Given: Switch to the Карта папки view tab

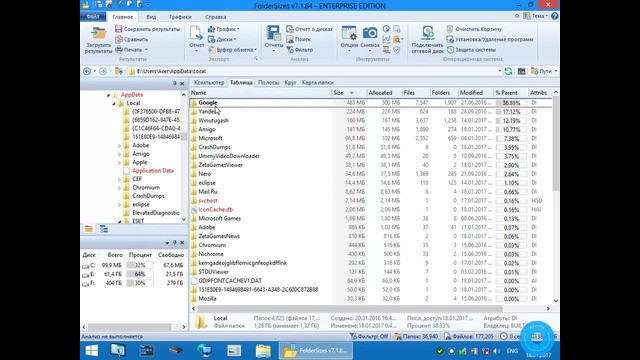Looking at the screenshot, I should tap(318, 82).
